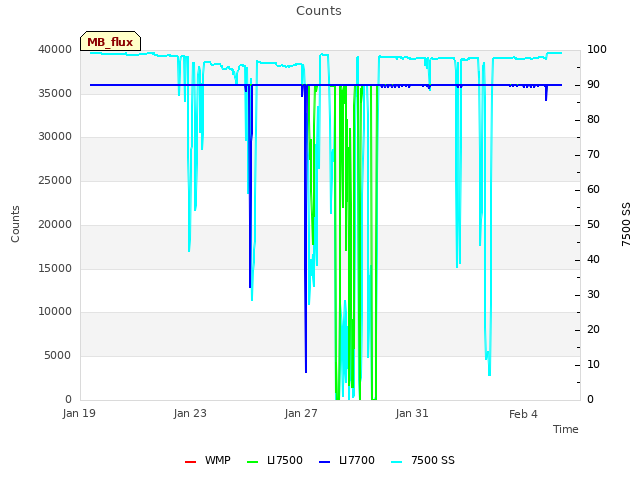The height and width of the screenshot is (480, 640).
Task: Click the Jan 19 x-axis tick label
Action: (x=79, y=413)
